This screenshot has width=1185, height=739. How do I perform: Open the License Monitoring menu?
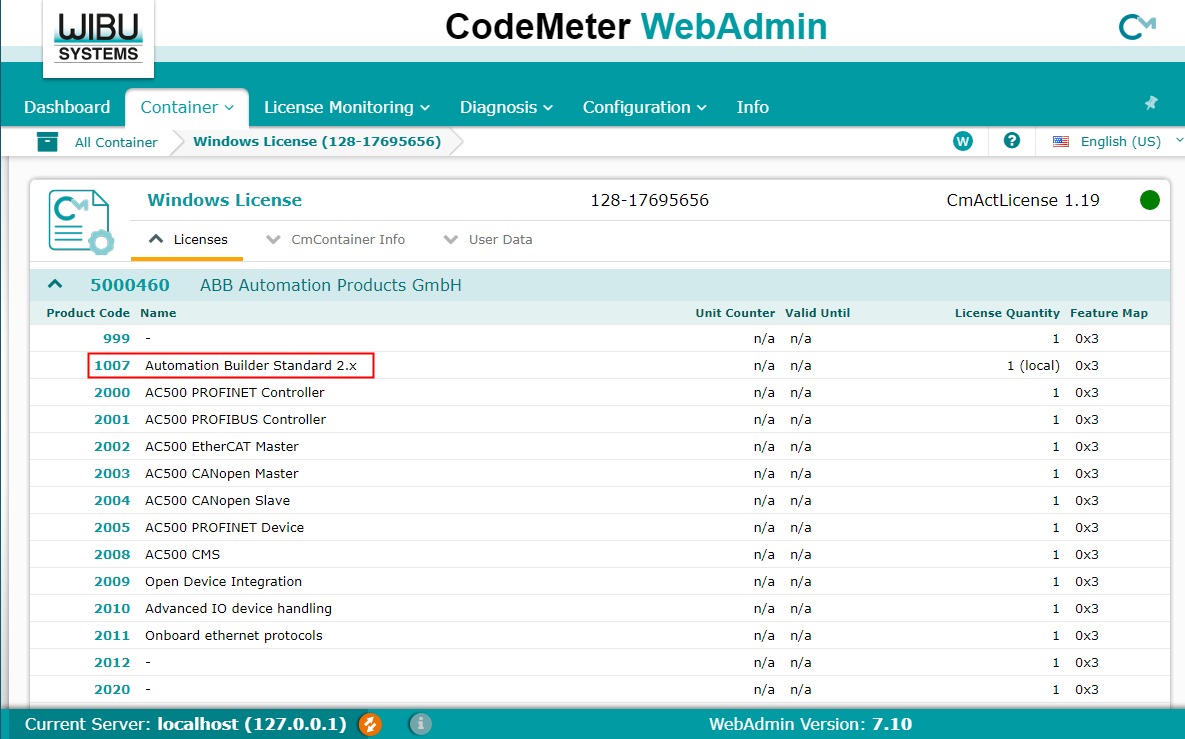coord(347,107)
